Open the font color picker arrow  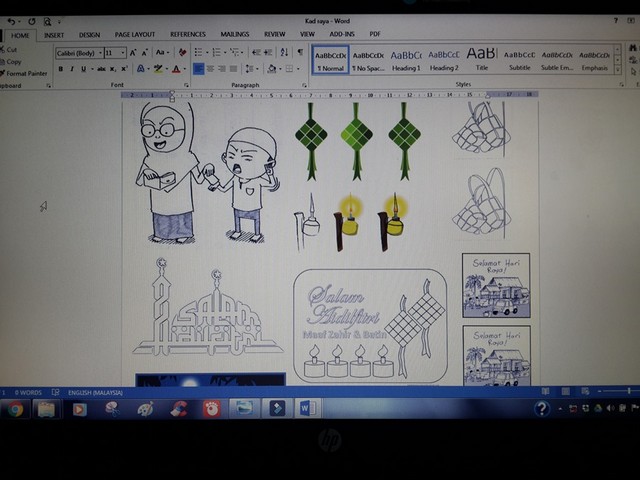click(x=185, y=69)
